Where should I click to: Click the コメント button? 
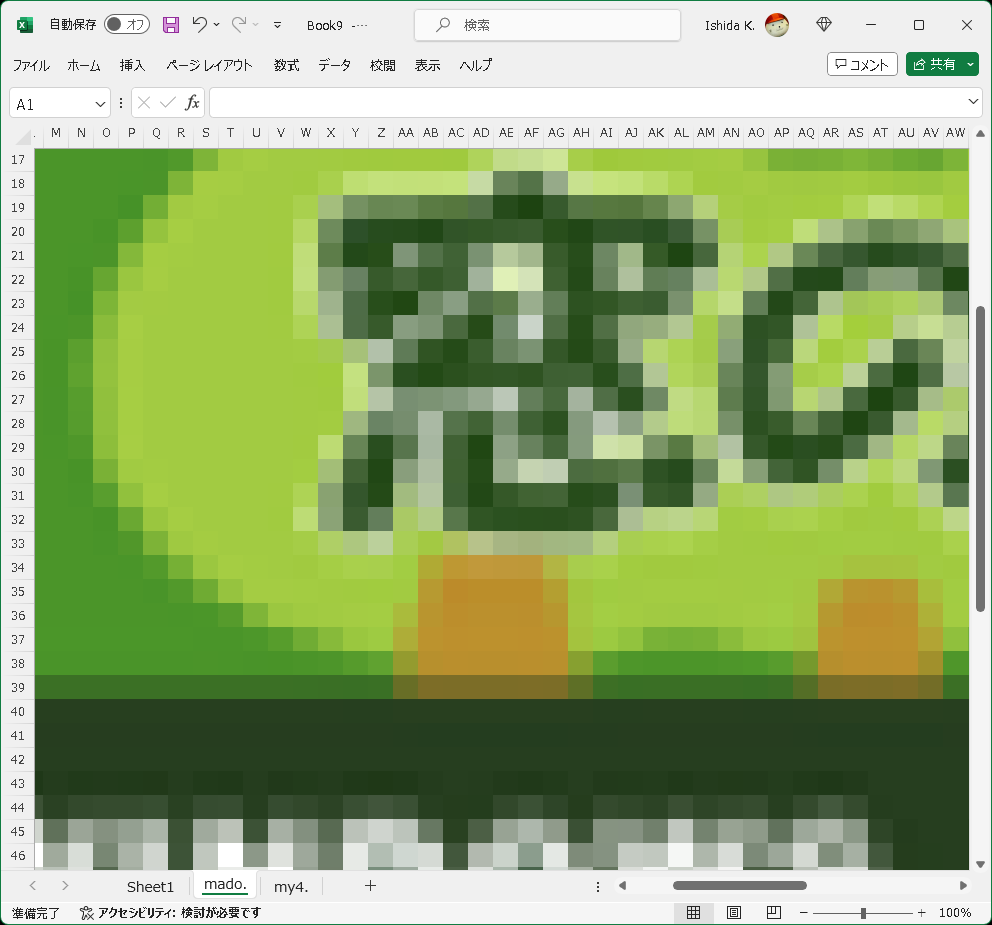pyautogui.click(x=862, y=63)
